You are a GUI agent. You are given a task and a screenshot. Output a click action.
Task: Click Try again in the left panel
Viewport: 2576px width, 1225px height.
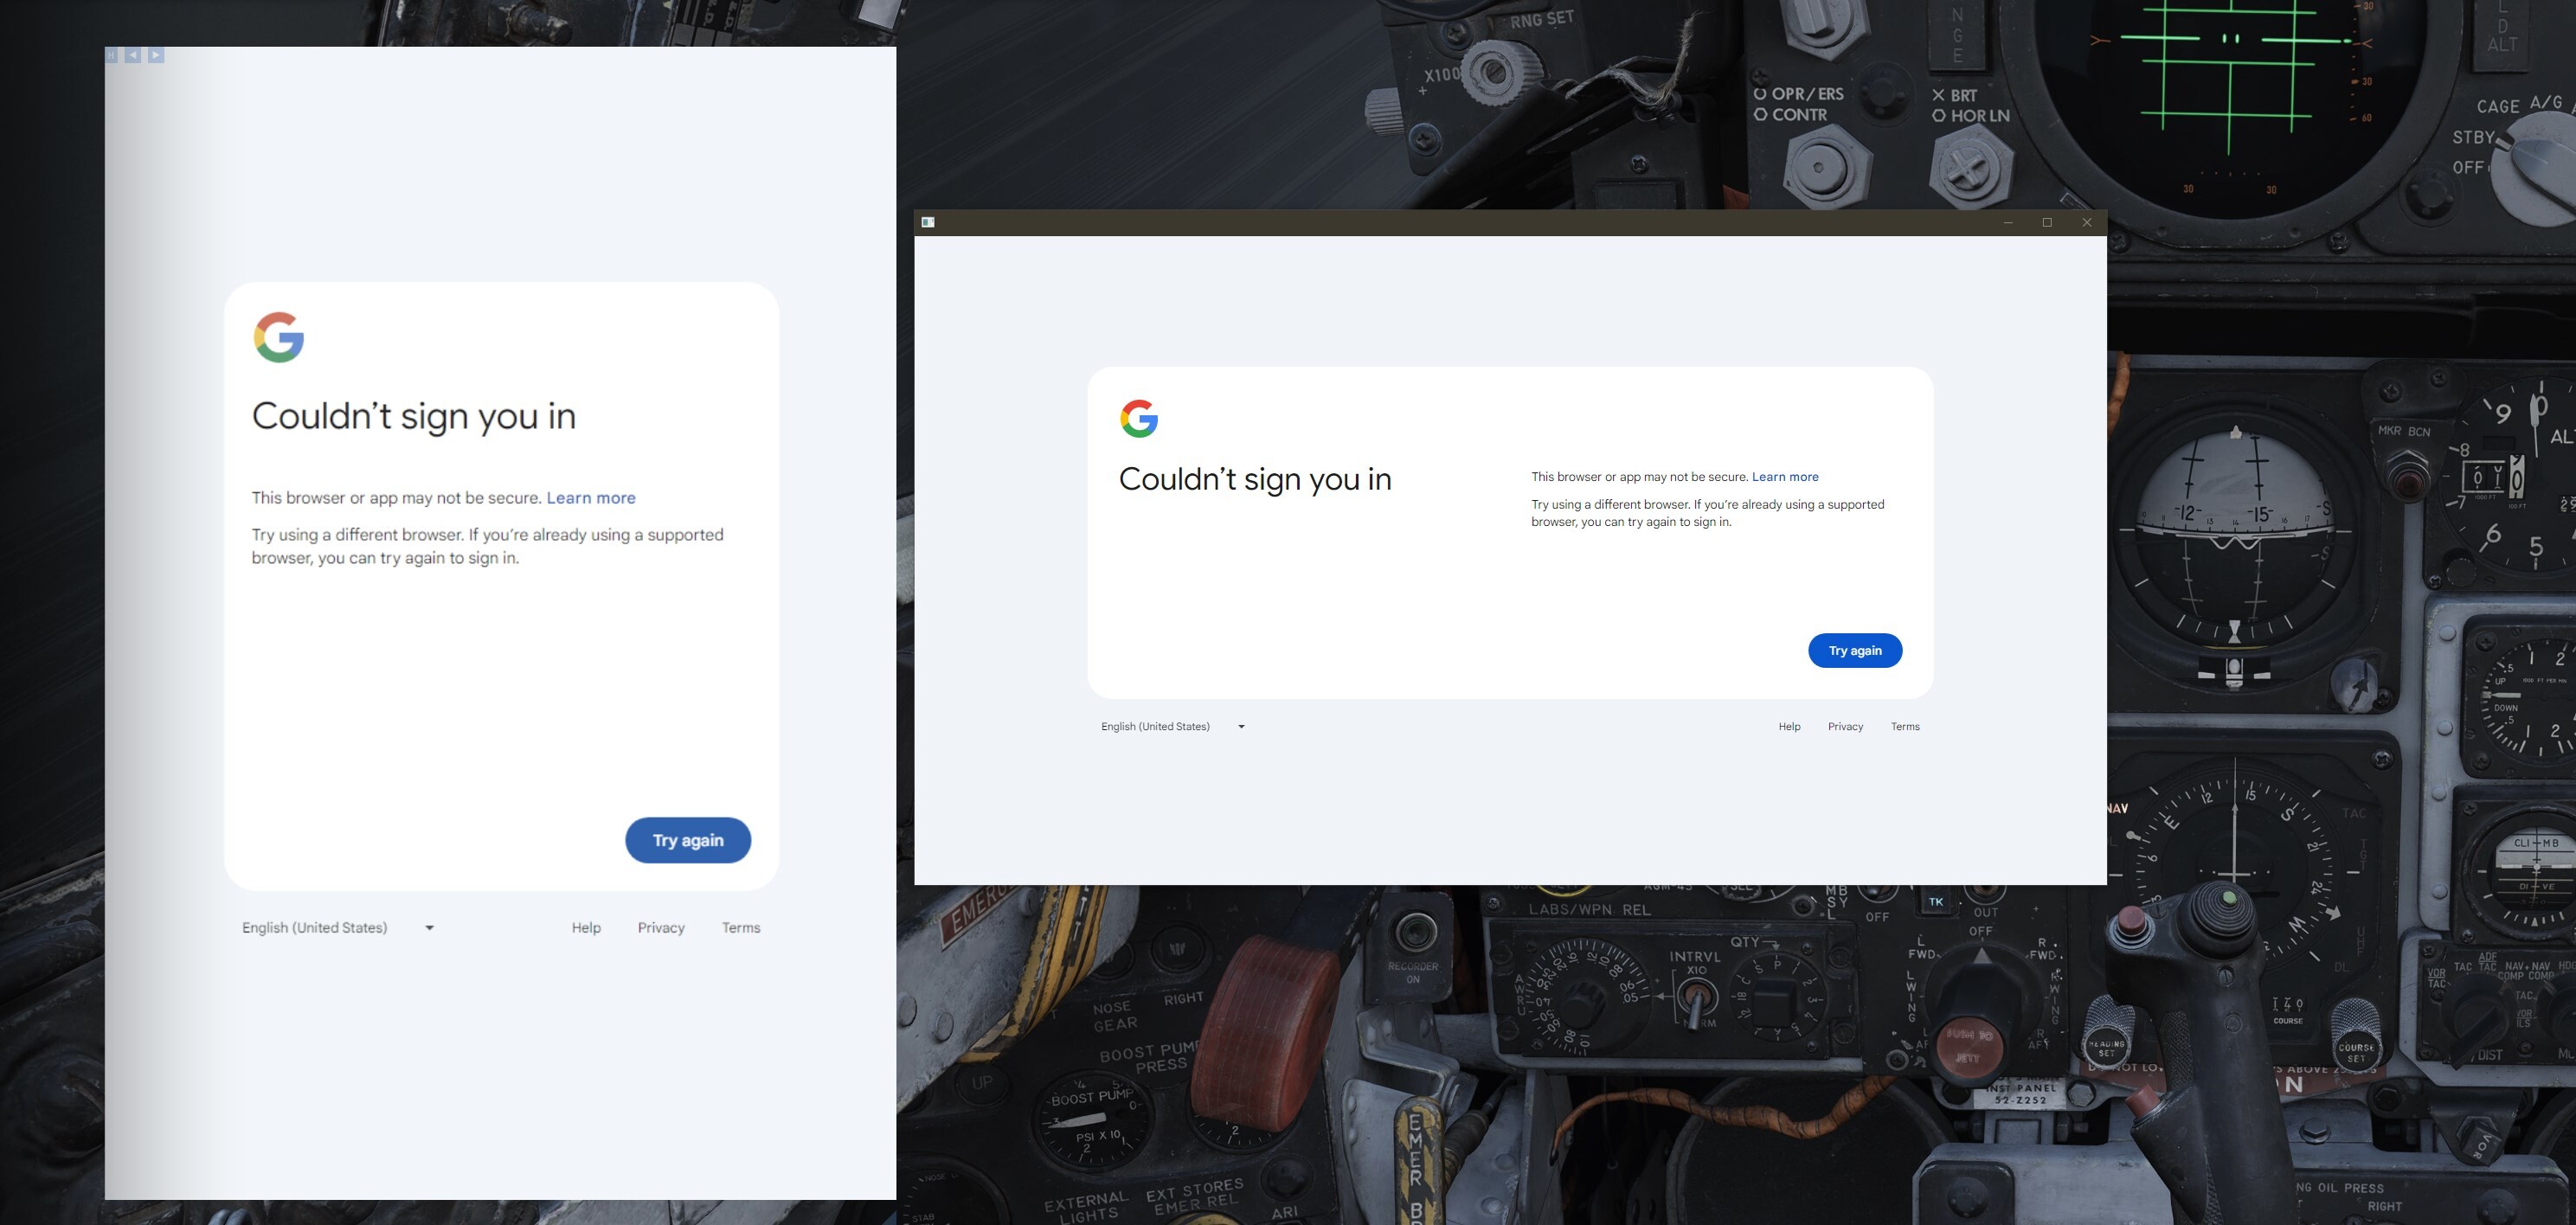[688, 840]
